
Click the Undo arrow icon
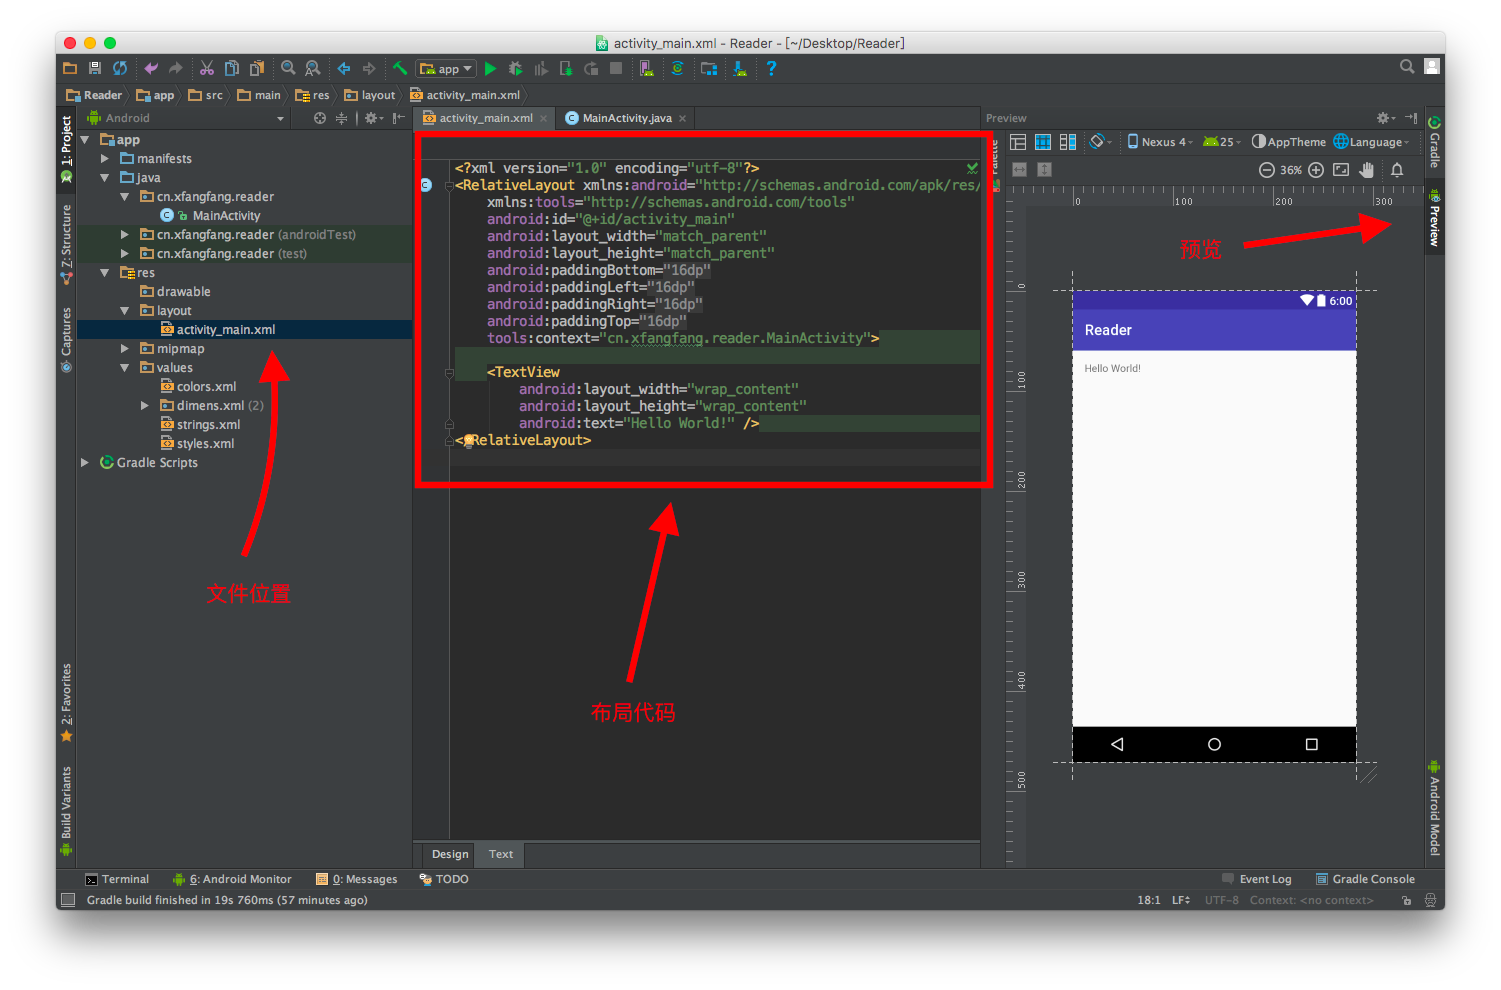point(151,68)
